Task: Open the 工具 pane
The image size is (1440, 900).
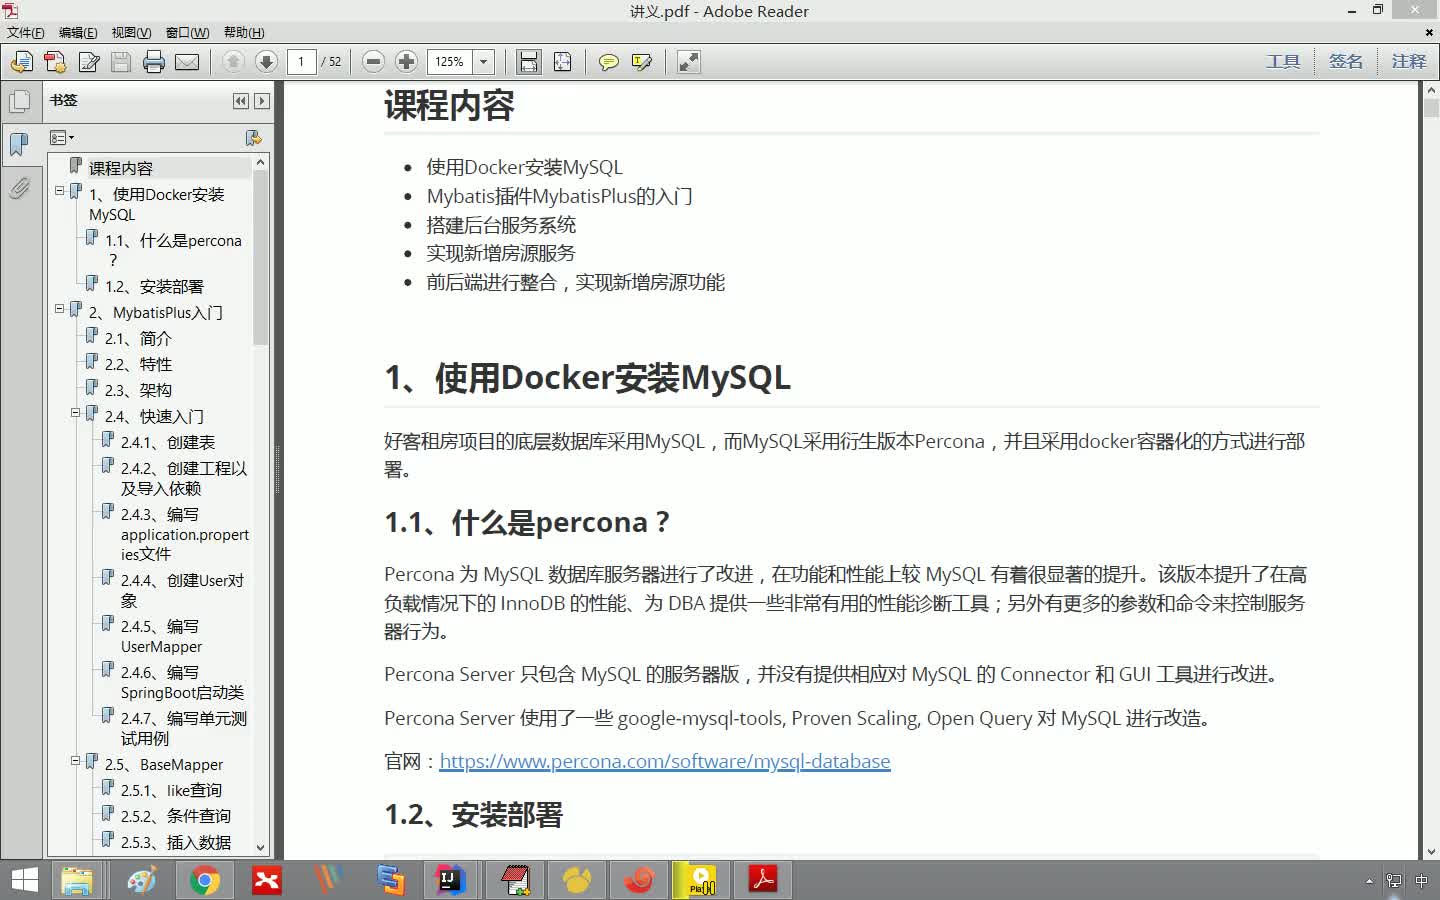Action: (x=1283, y=62)
